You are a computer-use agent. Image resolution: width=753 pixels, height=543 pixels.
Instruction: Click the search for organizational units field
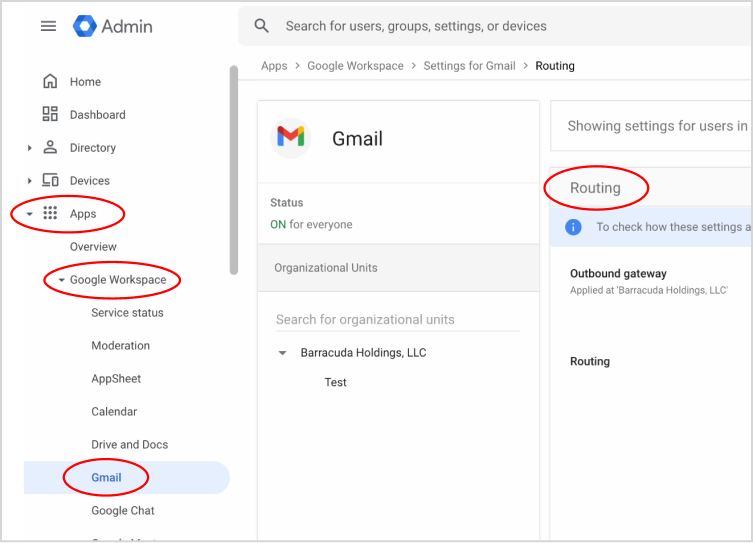(397, 320)
